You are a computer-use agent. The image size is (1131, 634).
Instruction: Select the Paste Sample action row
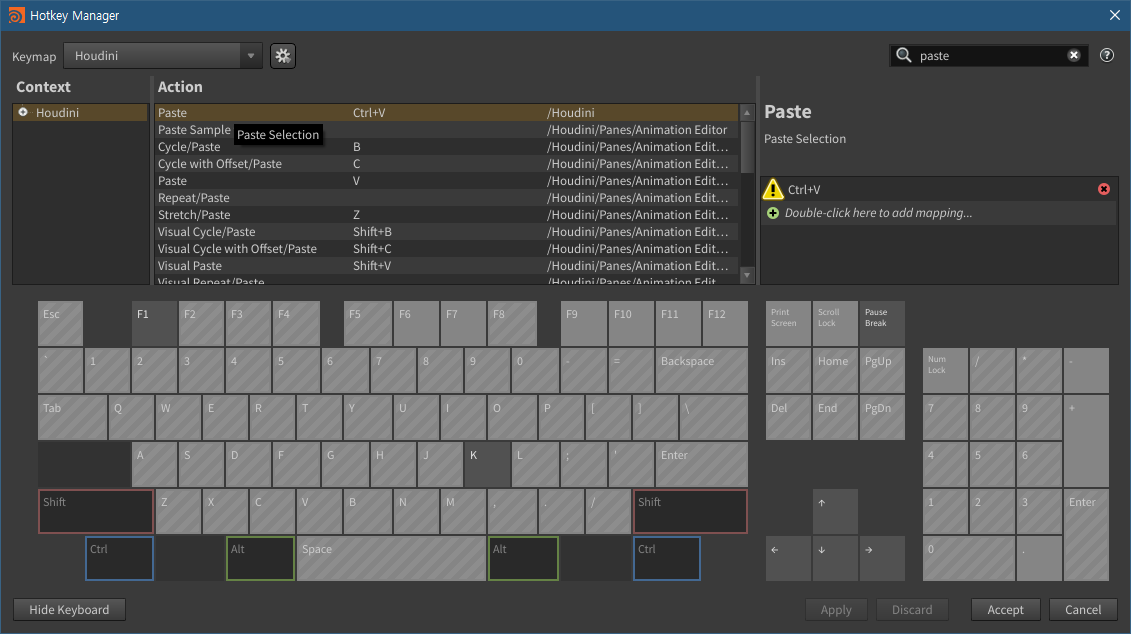(446, 130)
